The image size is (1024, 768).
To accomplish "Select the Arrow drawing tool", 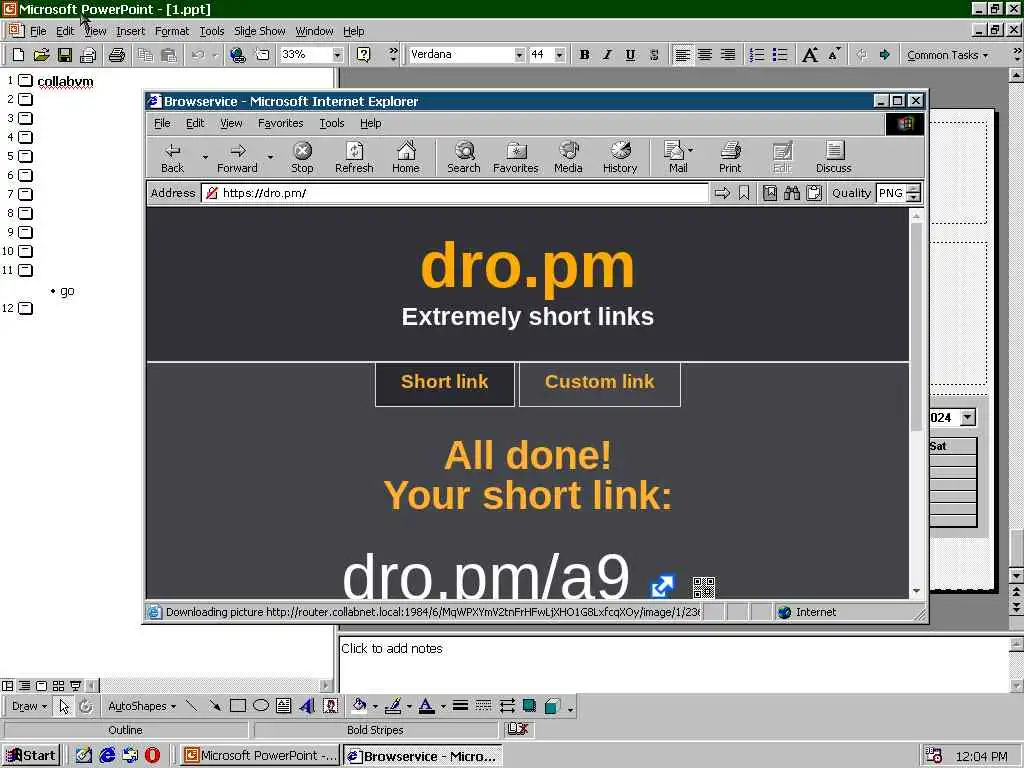I will [214, 706].
